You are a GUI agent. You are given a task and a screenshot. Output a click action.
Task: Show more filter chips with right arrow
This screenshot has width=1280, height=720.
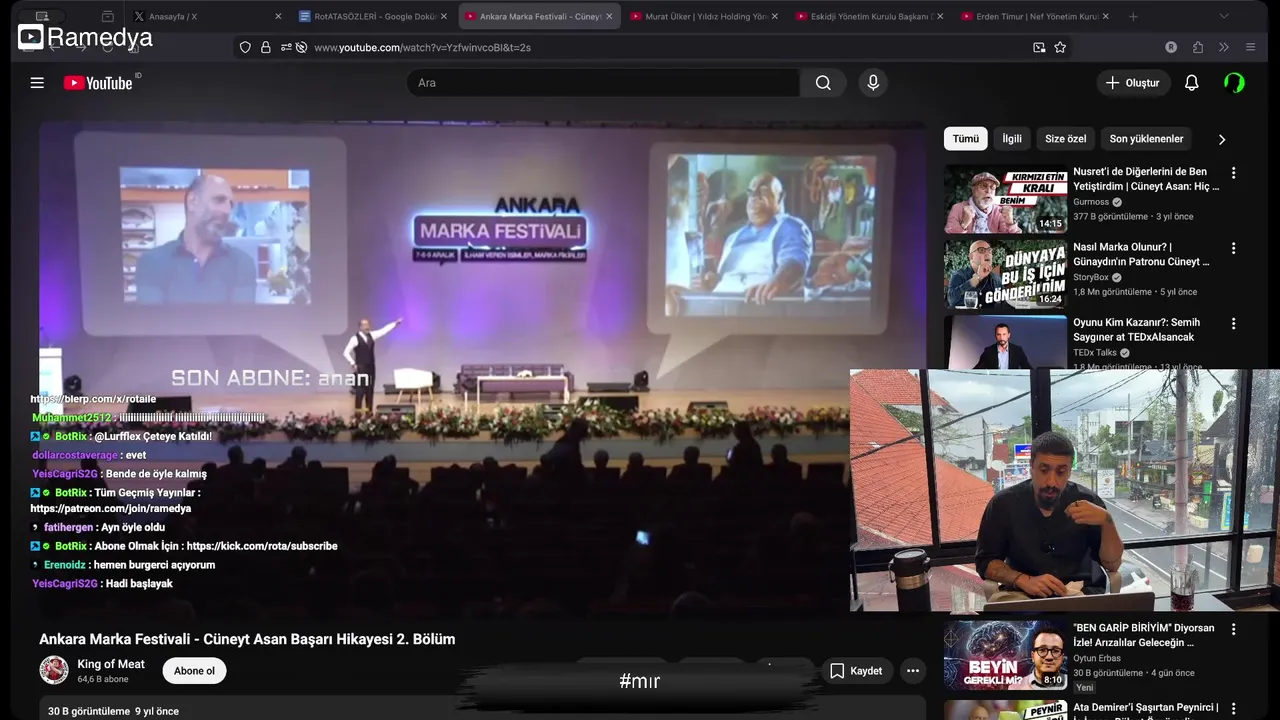click(x=1221, y=139)
